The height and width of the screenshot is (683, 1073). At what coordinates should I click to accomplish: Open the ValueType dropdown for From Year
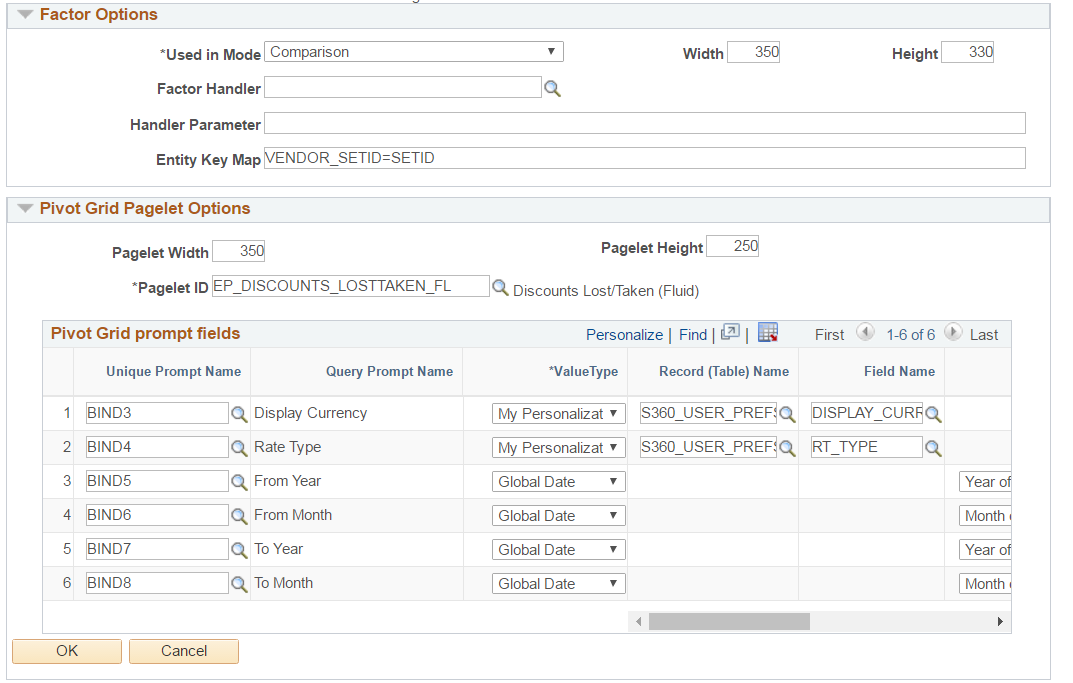click(x=558, y=481)
